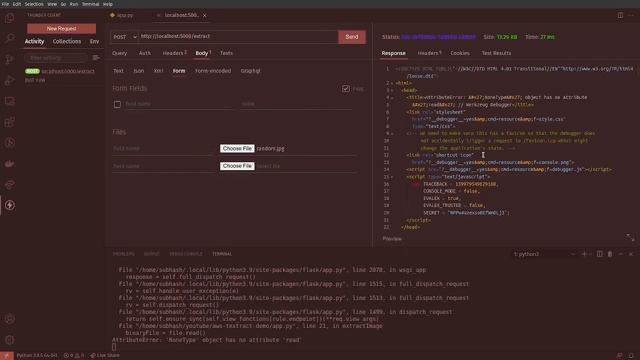Open editor more actions ellipsis
The image size is (640, 360).
click(x=631, y=15)
